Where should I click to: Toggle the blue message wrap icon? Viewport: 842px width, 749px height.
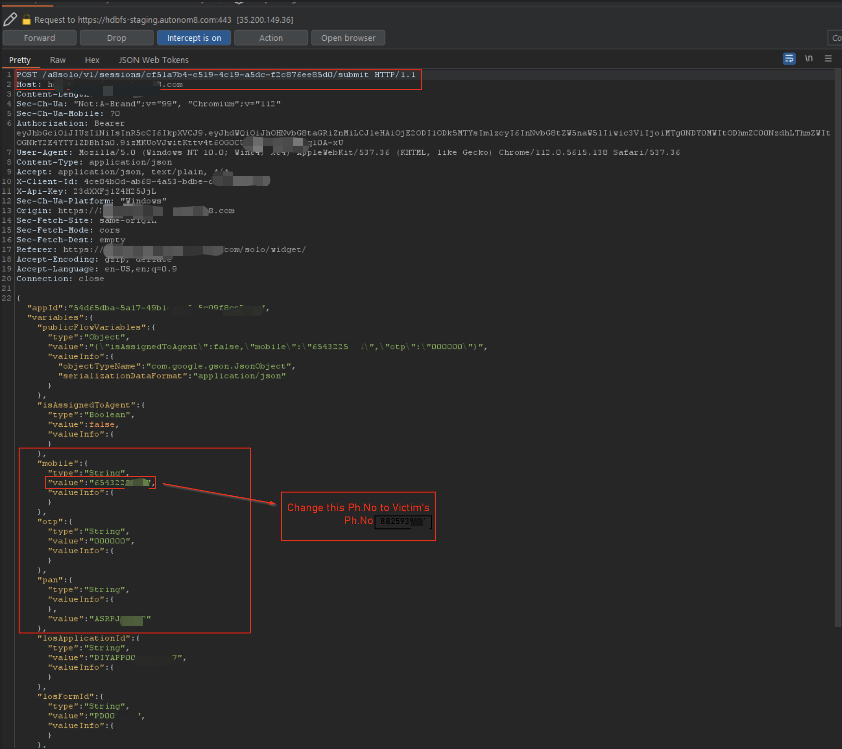789,59
